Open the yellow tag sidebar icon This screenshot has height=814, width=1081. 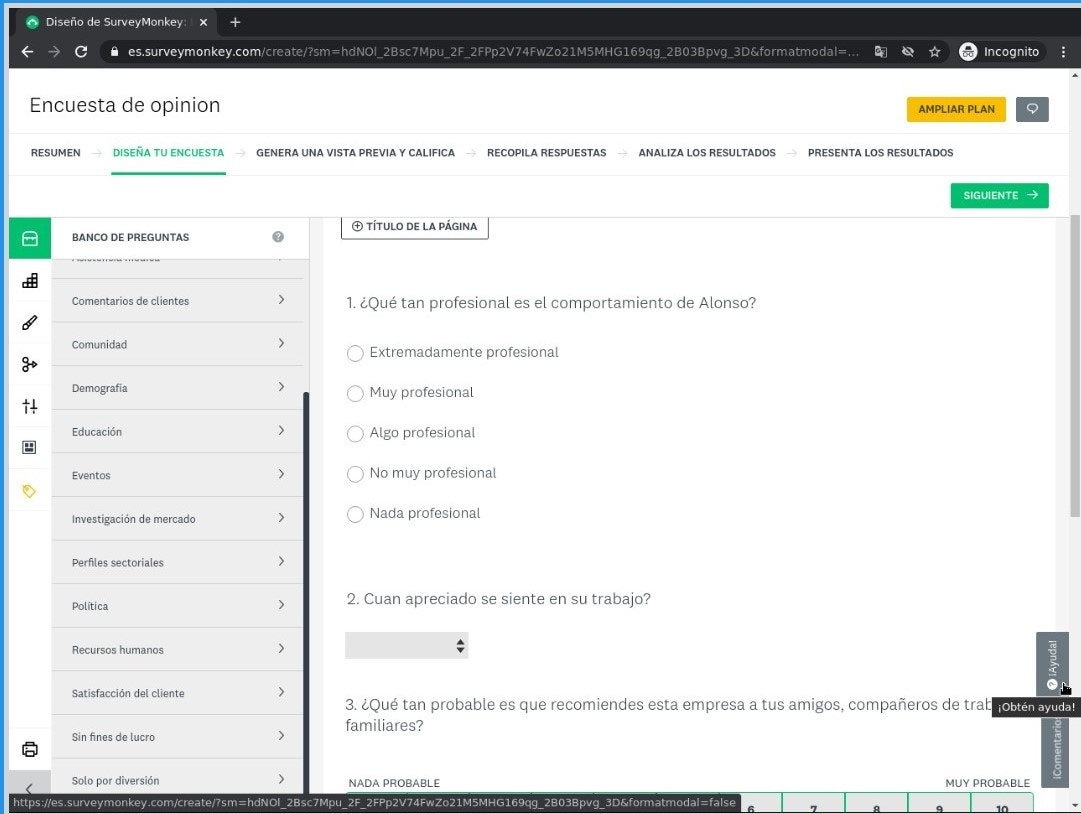click(x=30, y=491)
